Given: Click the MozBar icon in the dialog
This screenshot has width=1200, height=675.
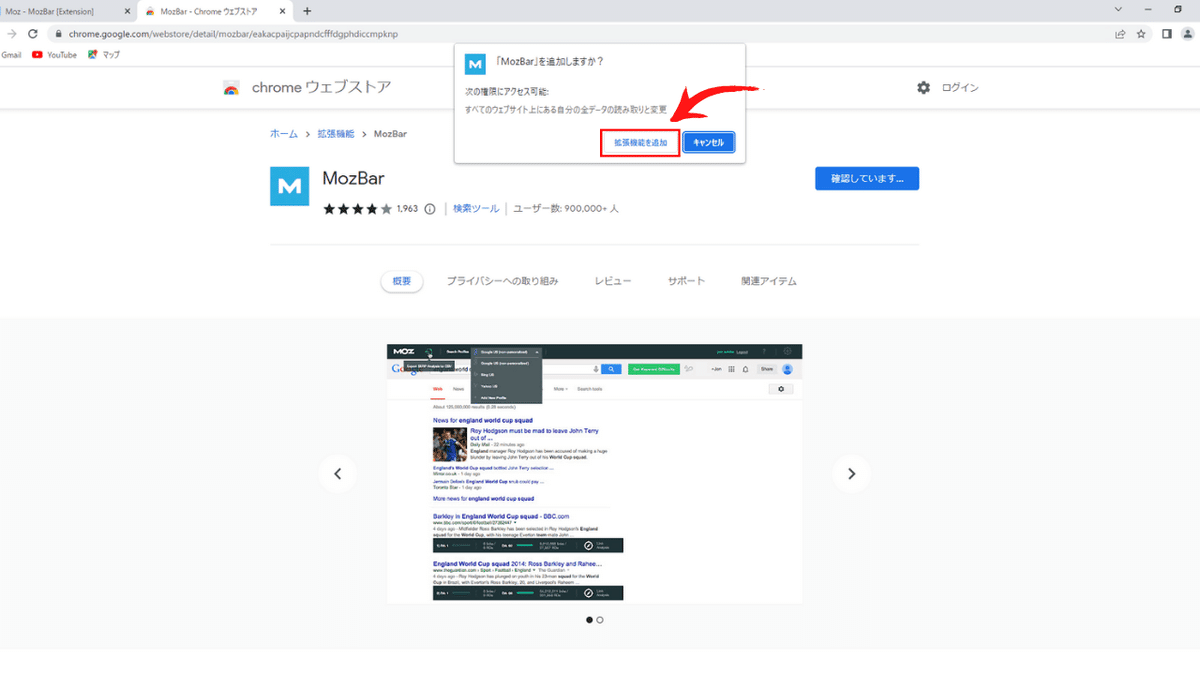Looking at the screenshot, I should click(x=475, y=64).
